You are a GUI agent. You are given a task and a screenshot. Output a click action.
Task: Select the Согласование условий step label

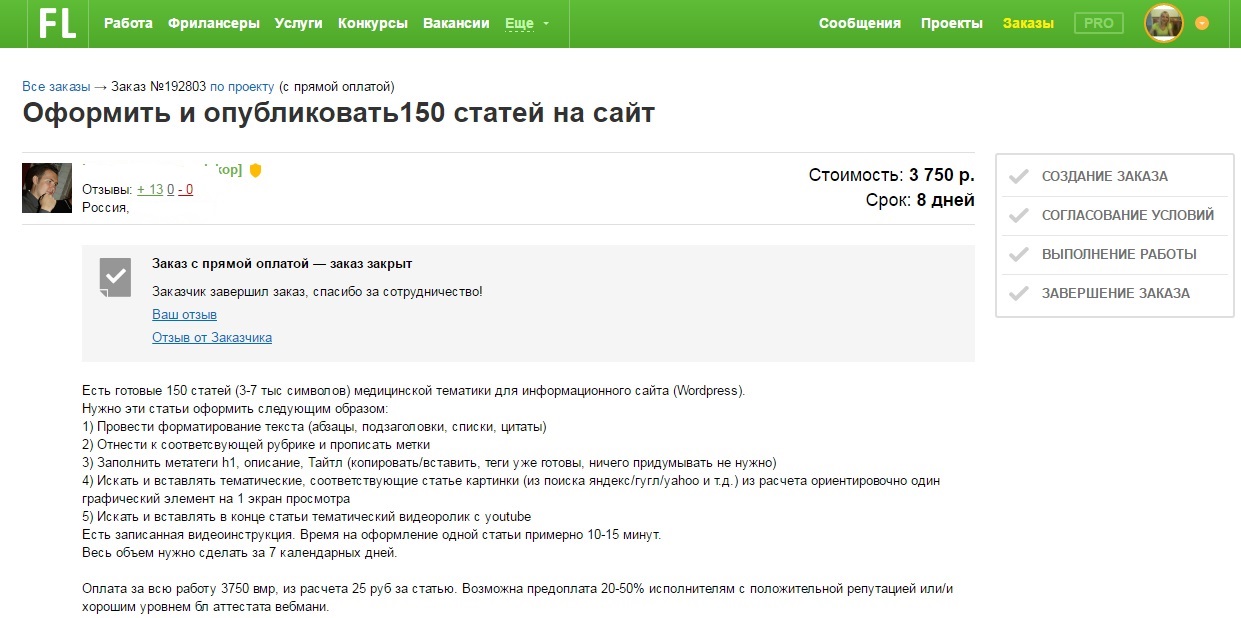tap(1128, 215)
